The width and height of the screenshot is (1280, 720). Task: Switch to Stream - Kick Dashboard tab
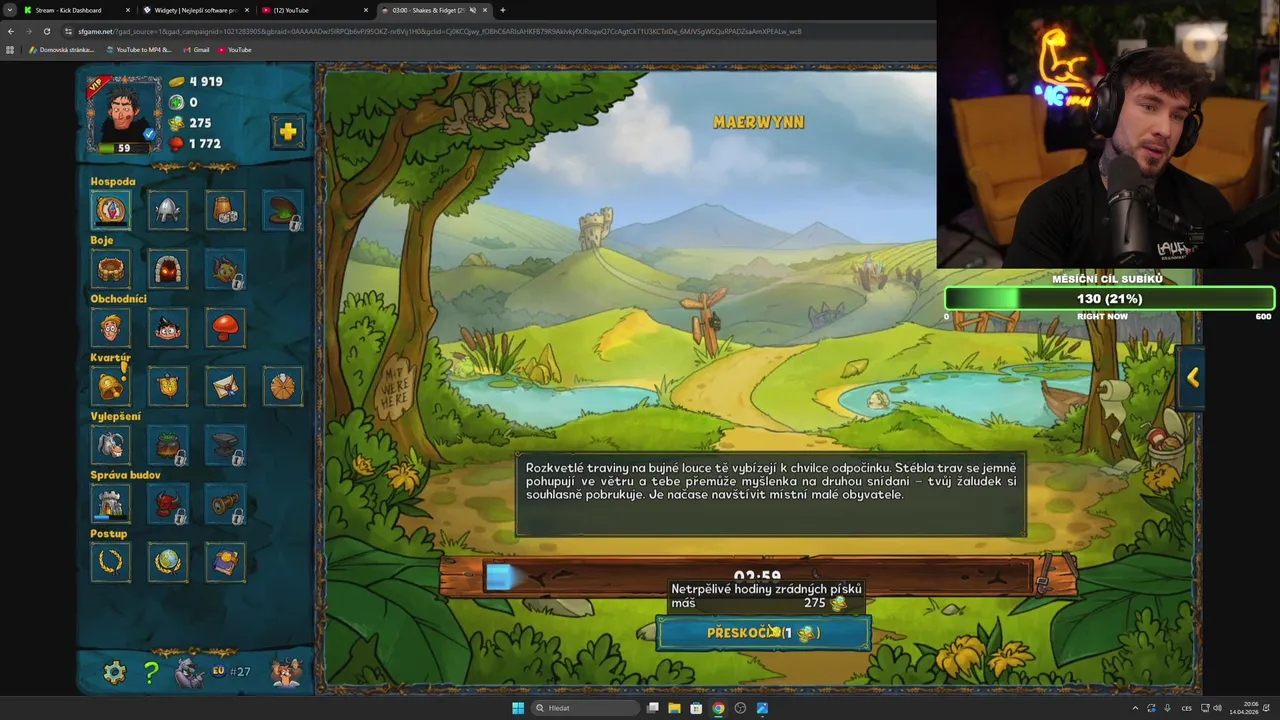tap(76, 10)
